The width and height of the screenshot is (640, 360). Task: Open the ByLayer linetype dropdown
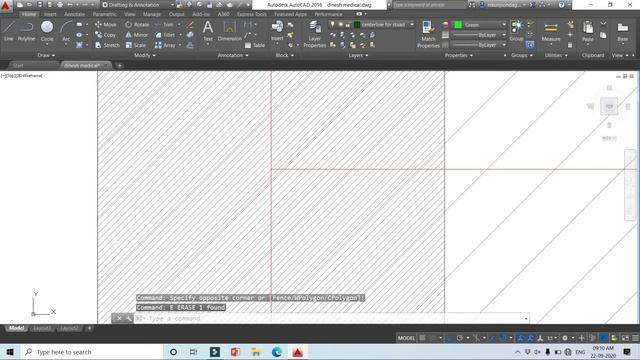(x=479, y=45)
